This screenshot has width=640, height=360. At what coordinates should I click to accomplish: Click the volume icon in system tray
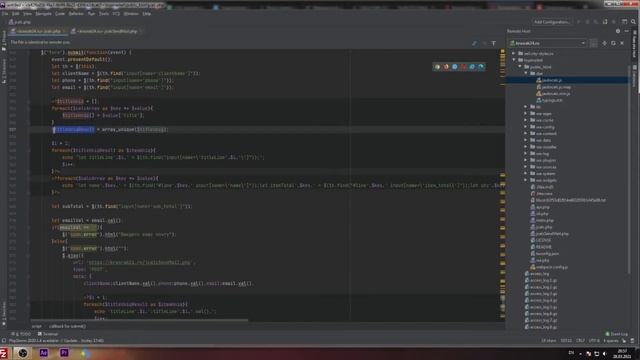(604, 353)
